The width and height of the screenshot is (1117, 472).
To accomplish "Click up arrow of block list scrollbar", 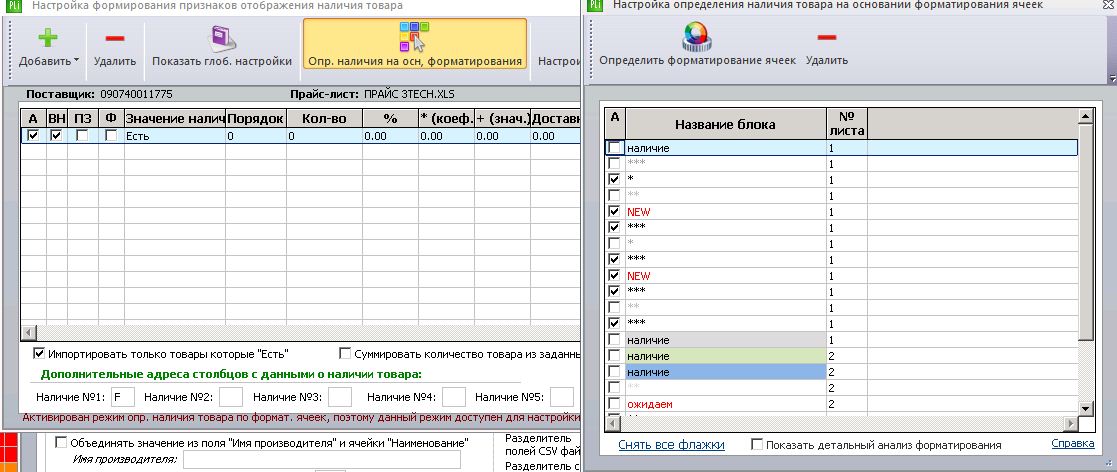I will [1086, 117].
